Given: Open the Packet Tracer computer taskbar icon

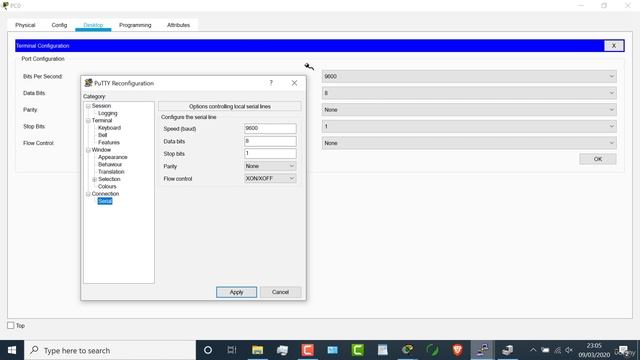Looking at the screenshot, I should pos(507,350).
